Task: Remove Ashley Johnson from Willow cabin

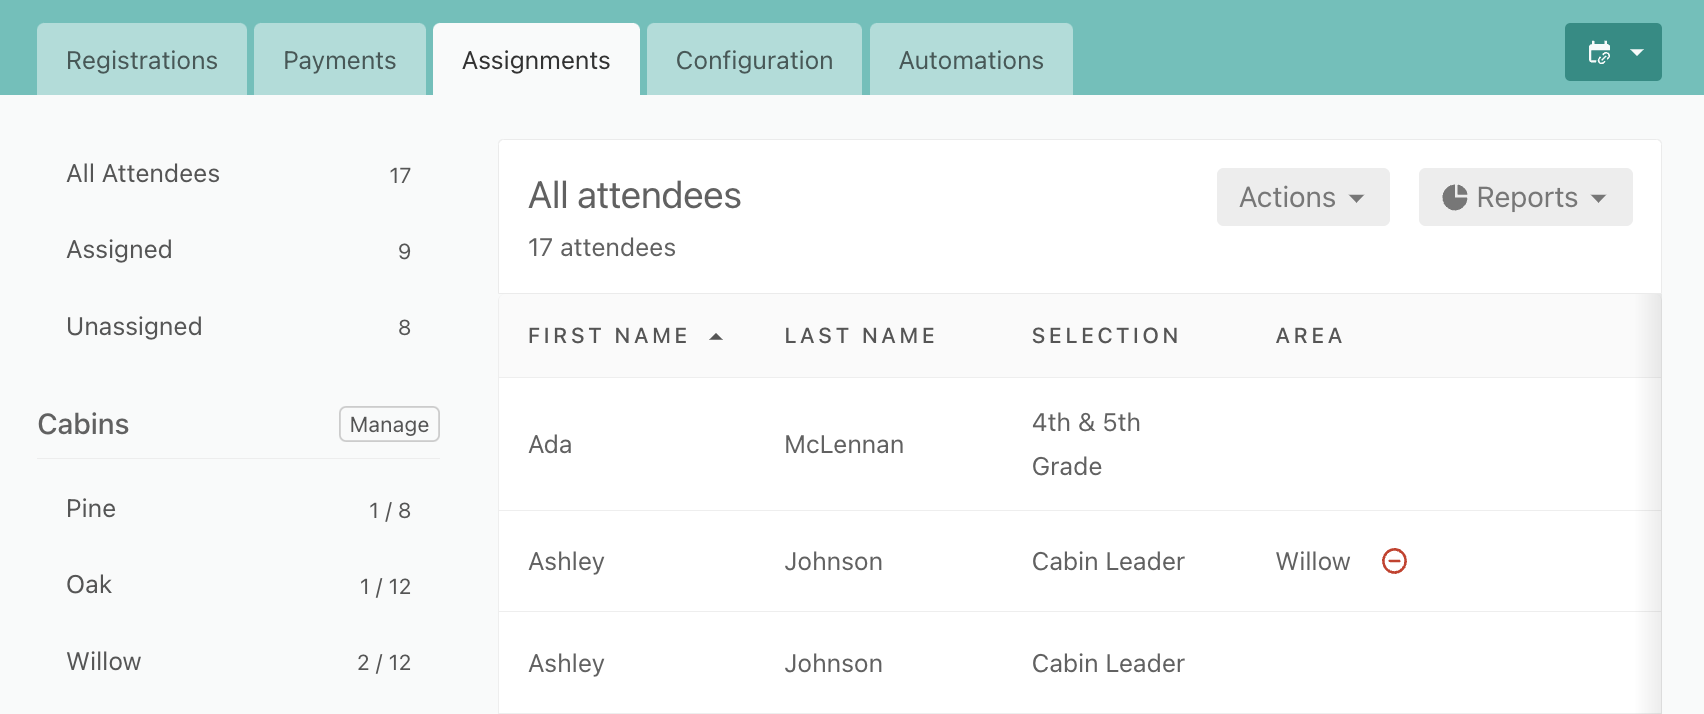Action: click(1394, 561)
